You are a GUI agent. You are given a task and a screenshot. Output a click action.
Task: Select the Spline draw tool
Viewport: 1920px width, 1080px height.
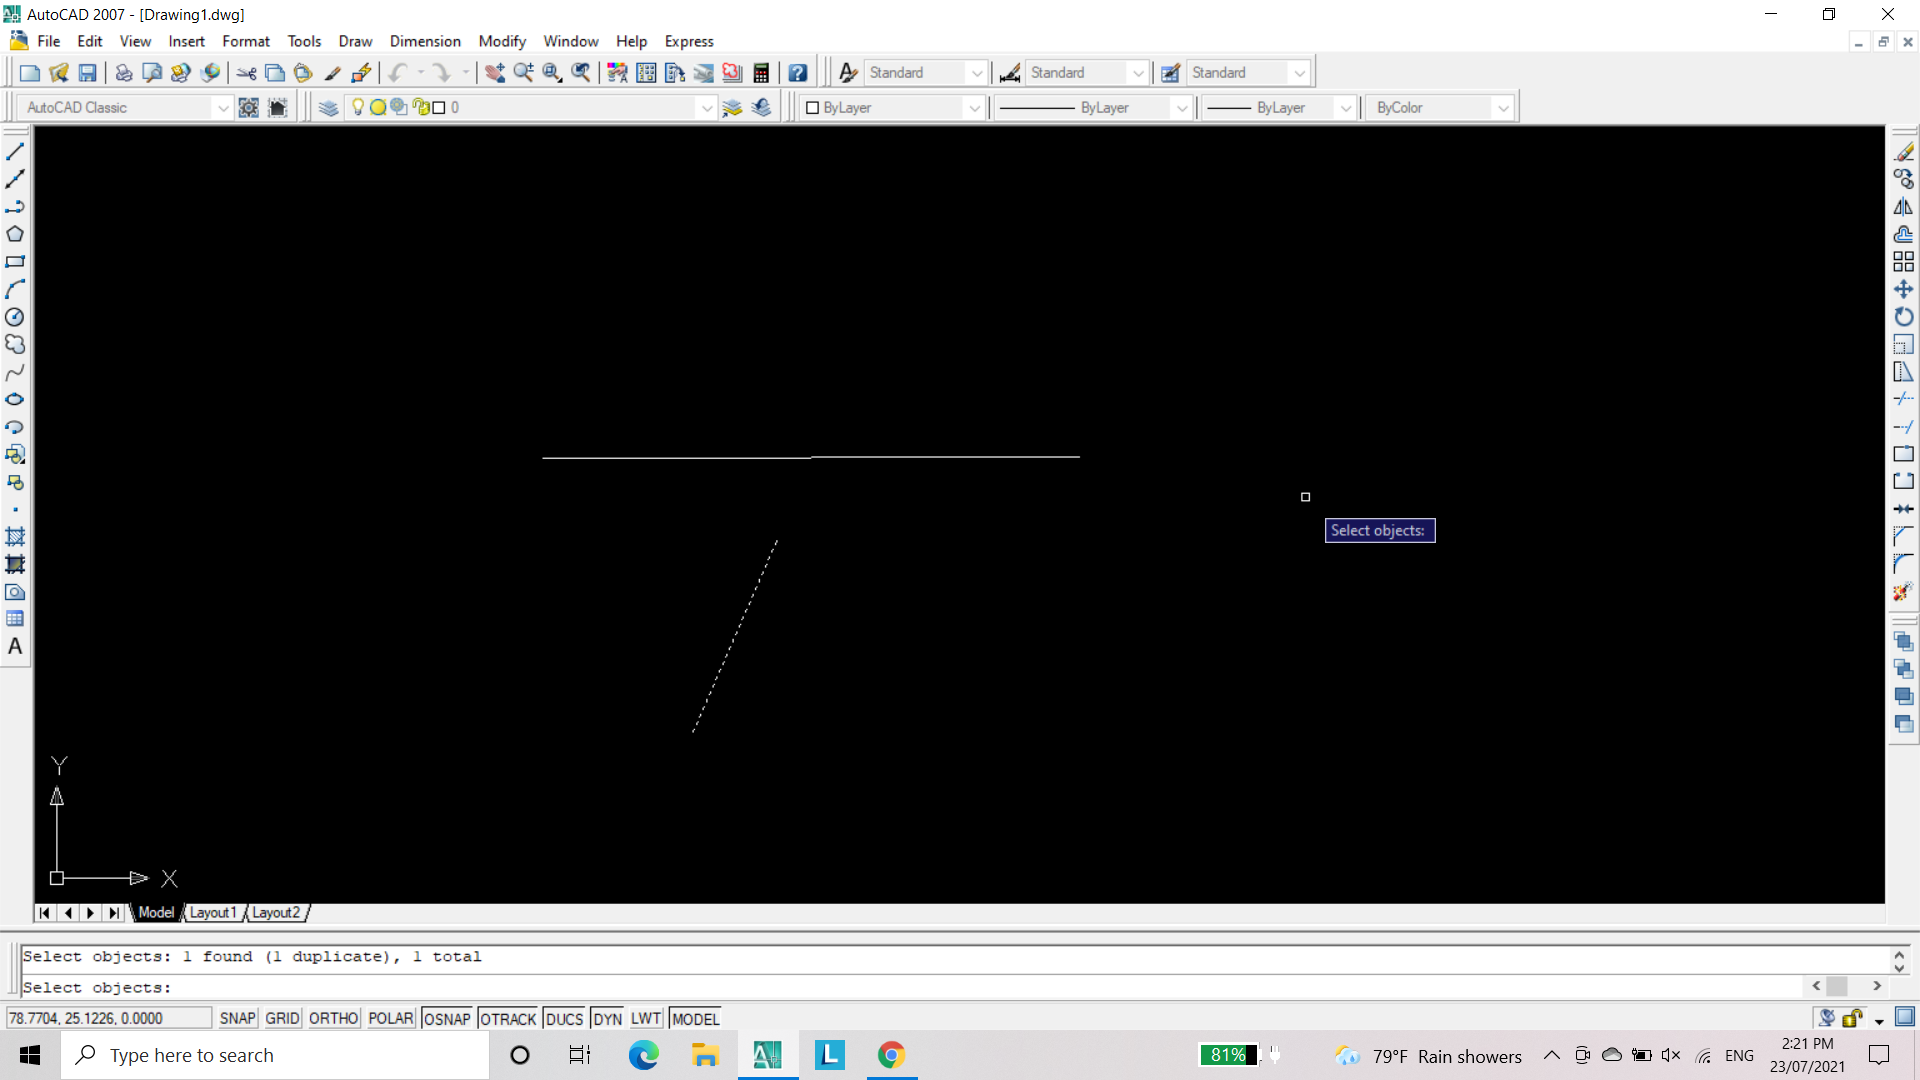click(x=15, y=372)
